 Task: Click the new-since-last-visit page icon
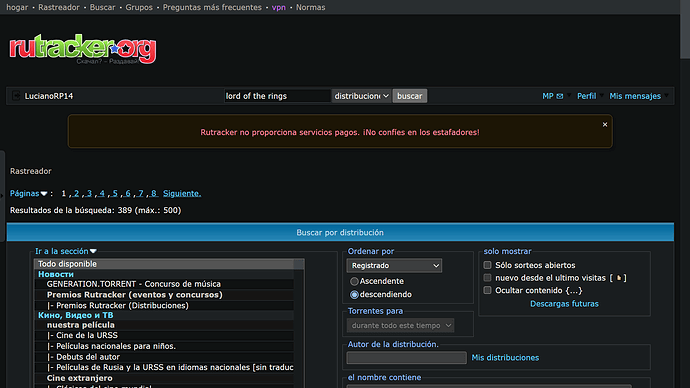(x=619, y=278)
